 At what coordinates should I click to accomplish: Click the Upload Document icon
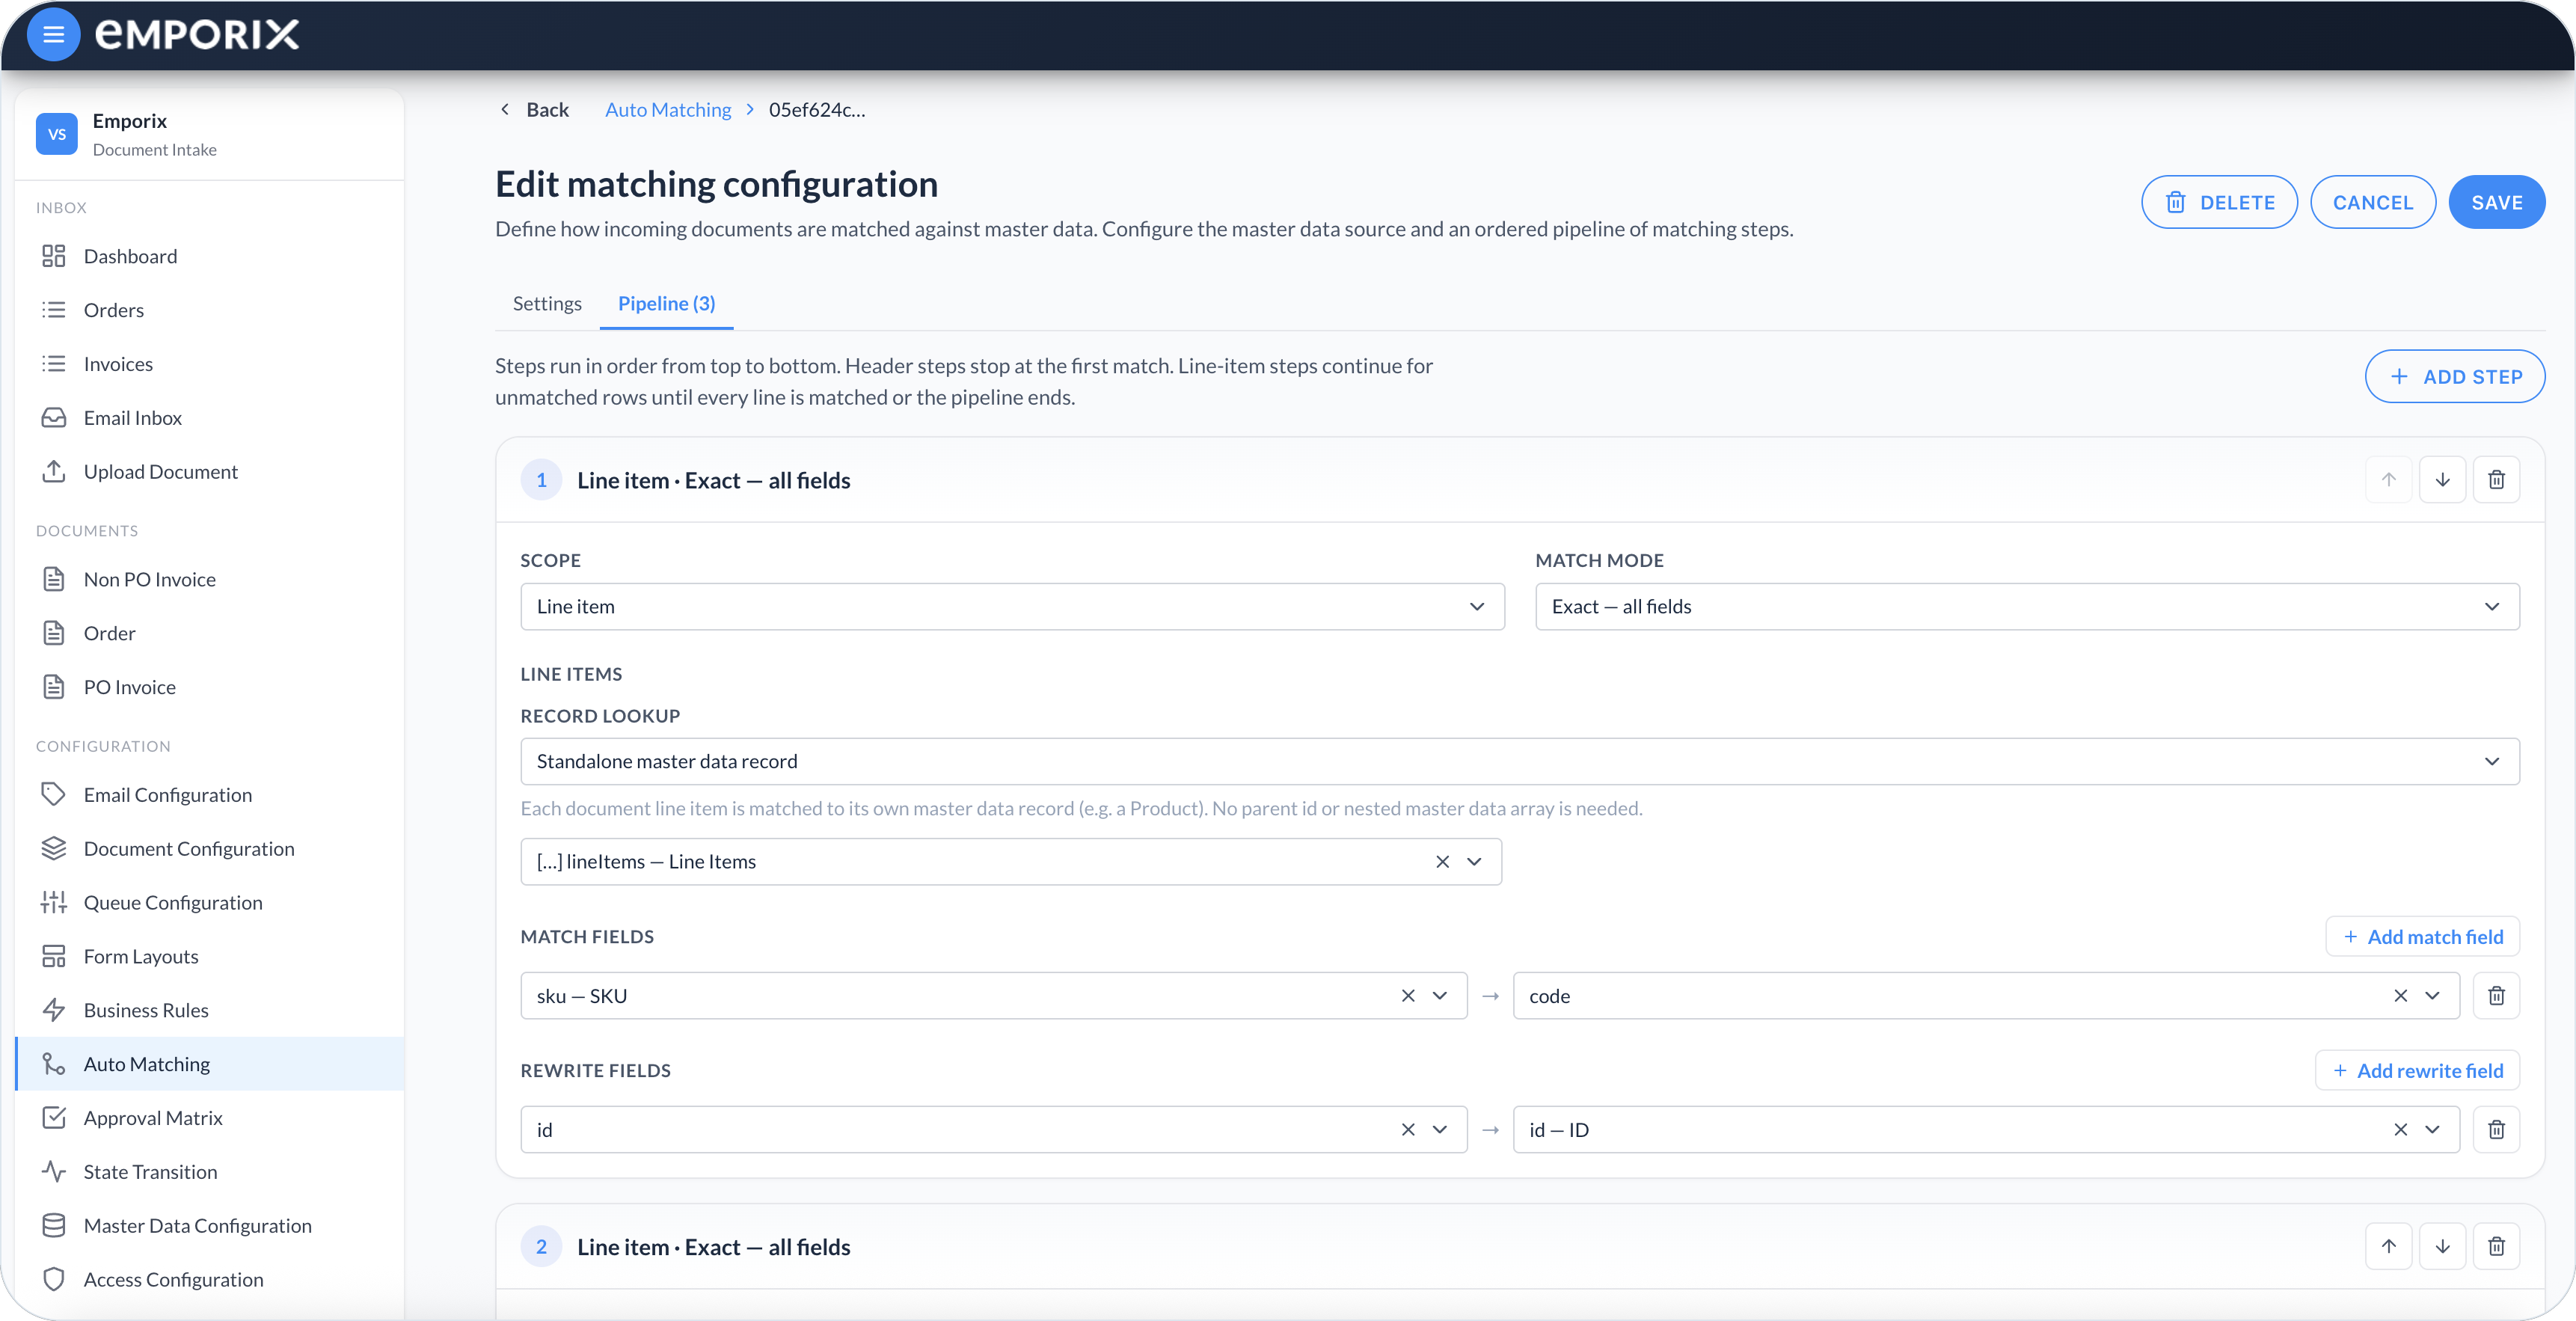tap(54, 471)
